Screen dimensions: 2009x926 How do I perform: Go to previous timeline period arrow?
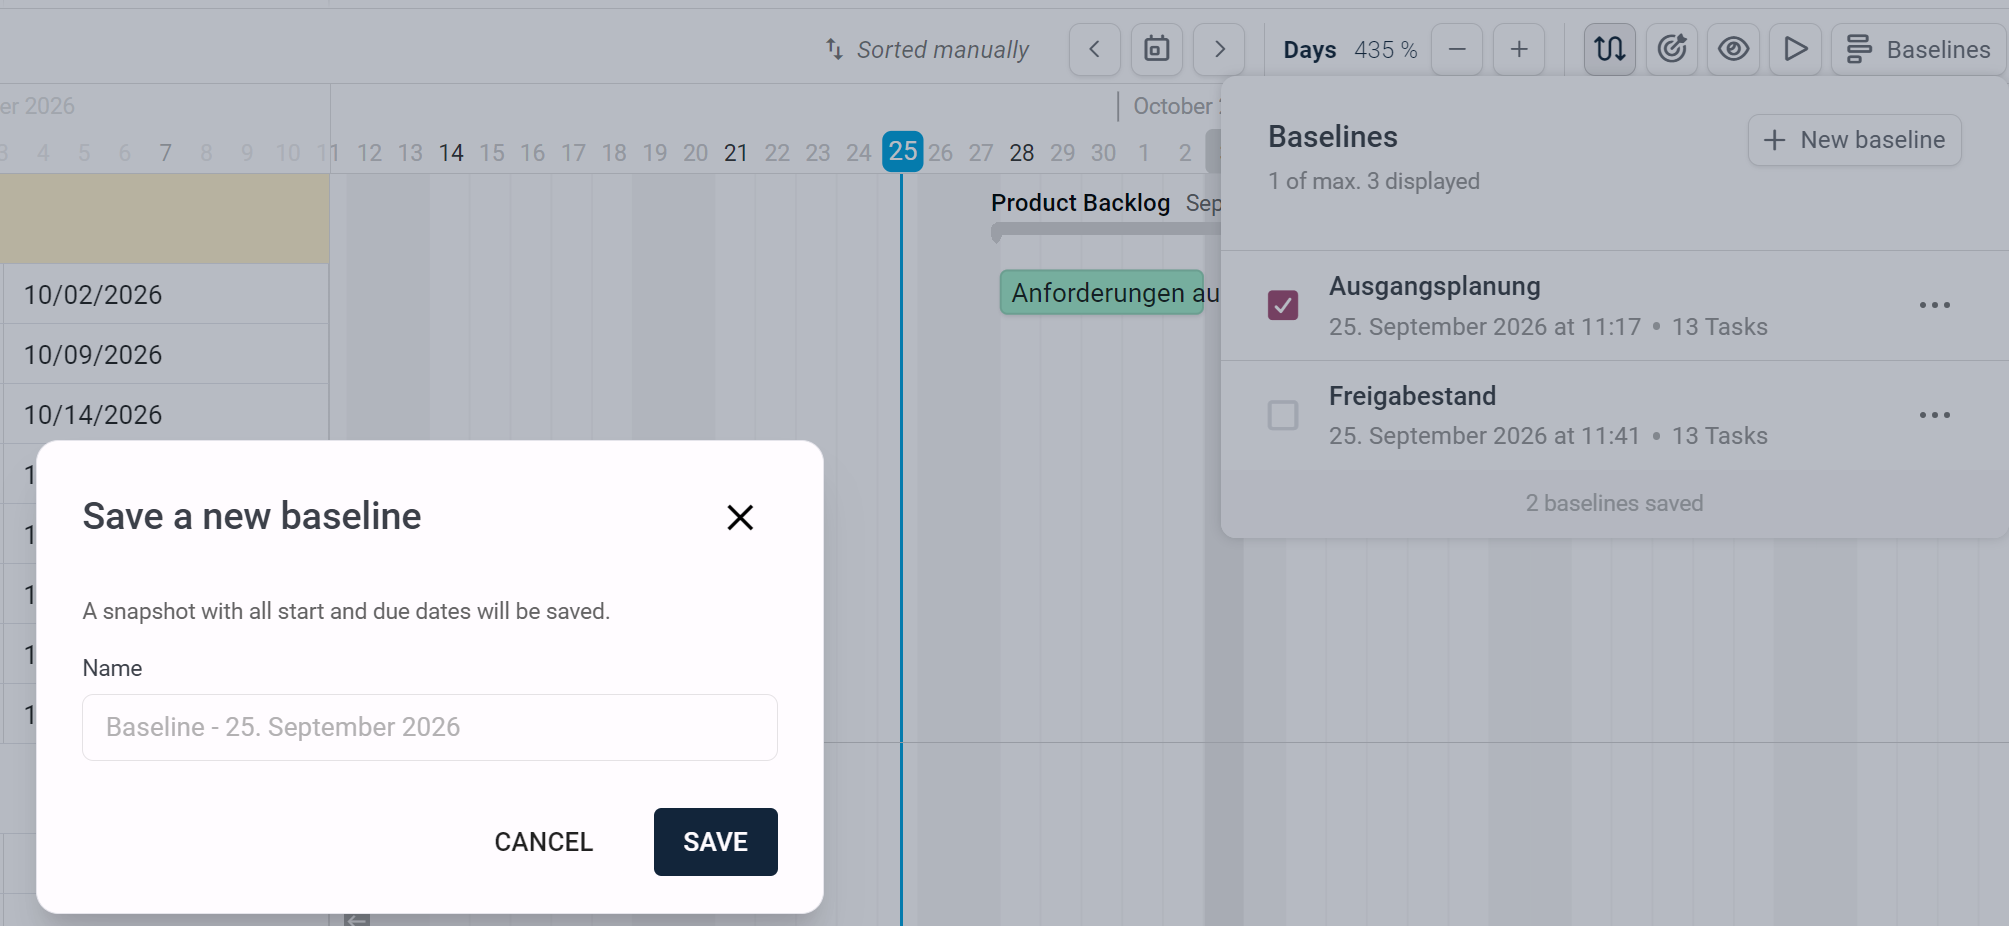pos(1094,49)
